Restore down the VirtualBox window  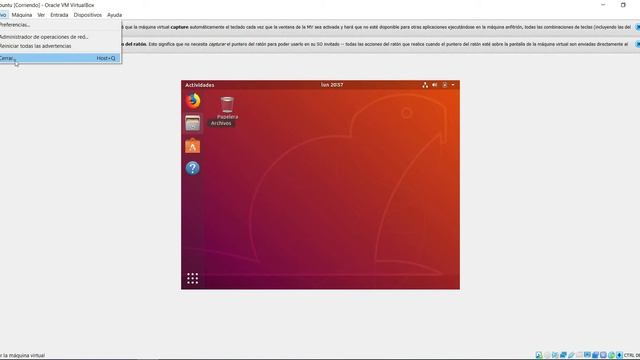coord(623,5)
